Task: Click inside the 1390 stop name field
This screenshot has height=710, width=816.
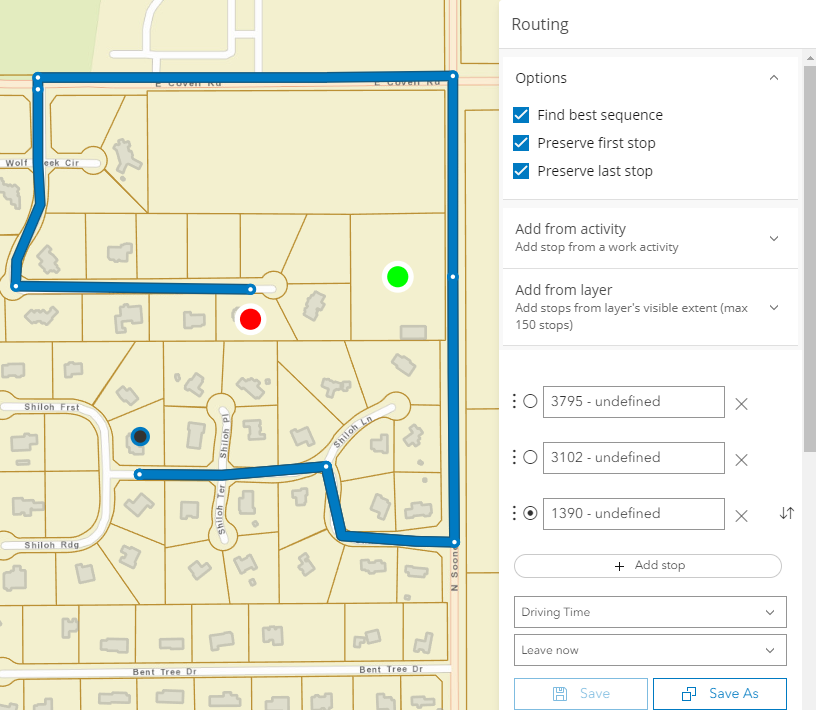Action: pos(632,513)
